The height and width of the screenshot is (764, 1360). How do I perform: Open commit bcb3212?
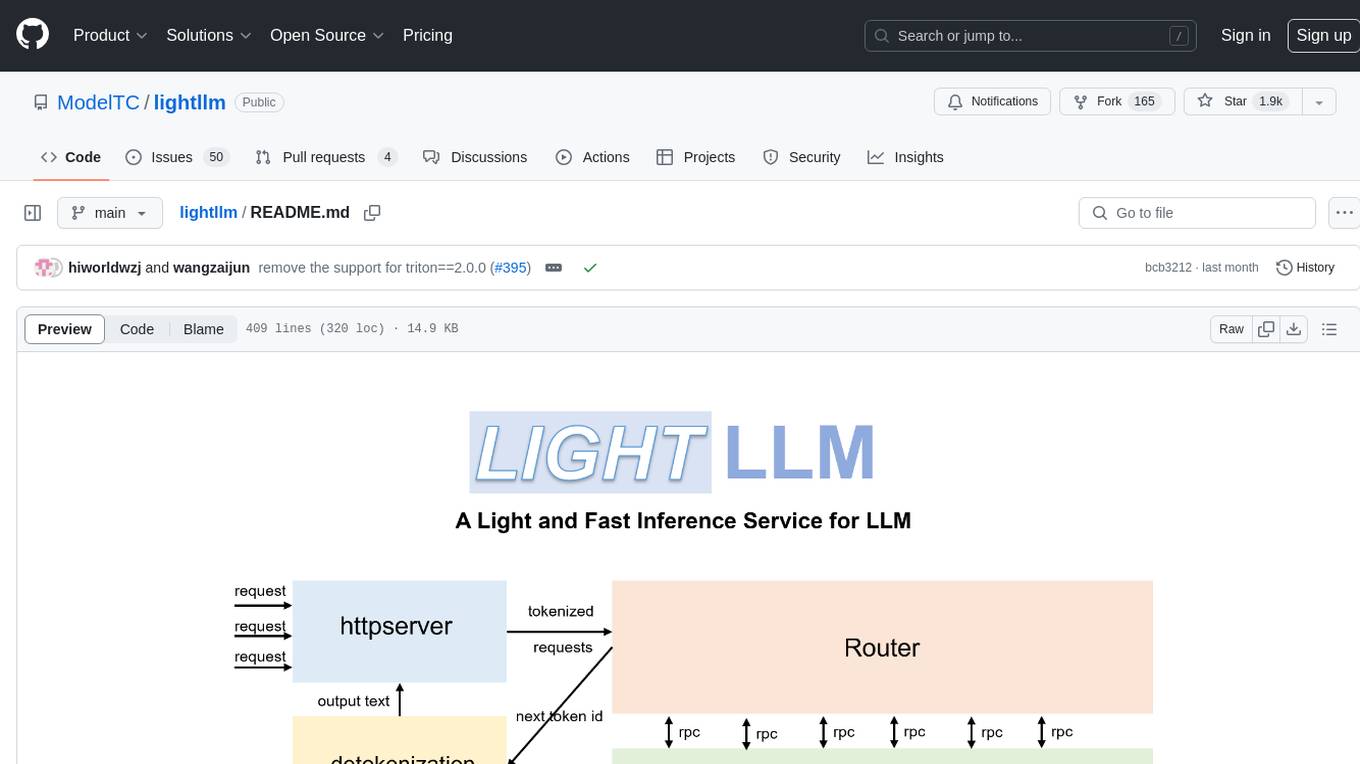point(1168,268)
